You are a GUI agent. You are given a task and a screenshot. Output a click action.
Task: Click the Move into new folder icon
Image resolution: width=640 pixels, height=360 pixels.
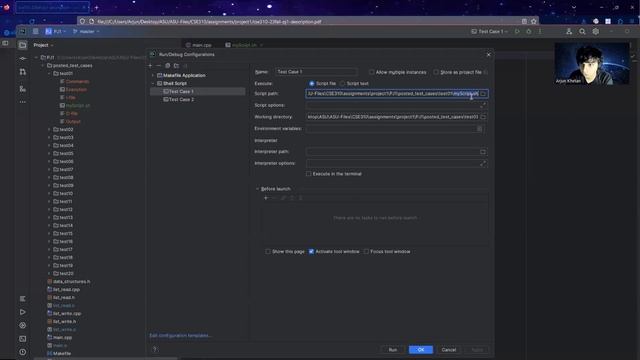[176, 65]
